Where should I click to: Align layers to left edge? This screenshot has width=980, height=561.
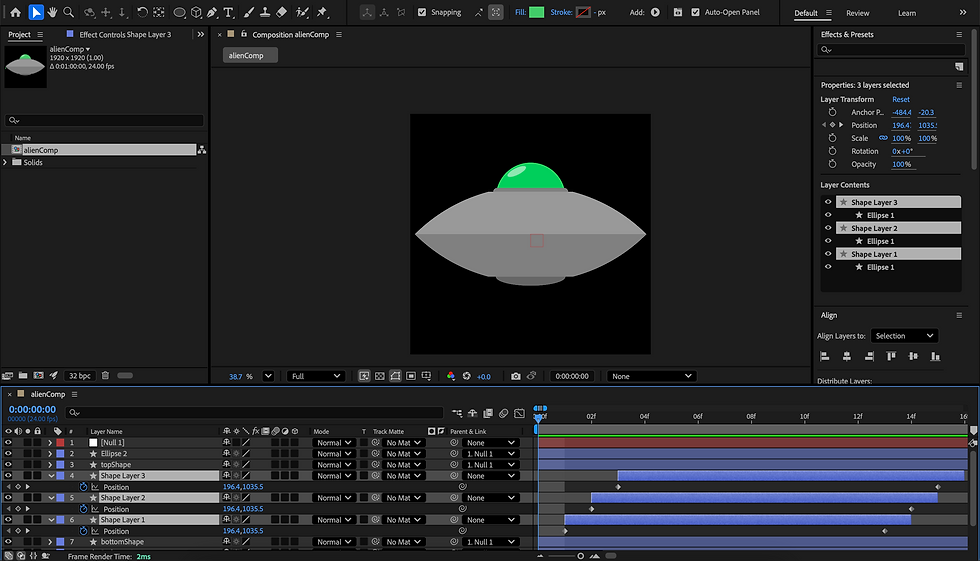click(x=825, y=356)
